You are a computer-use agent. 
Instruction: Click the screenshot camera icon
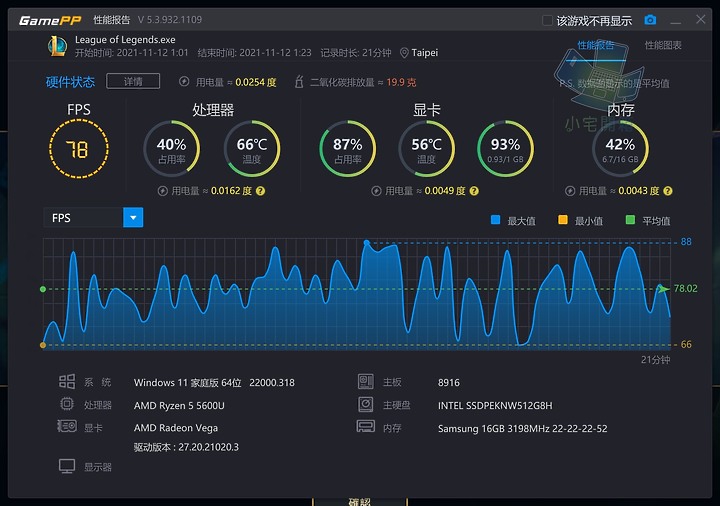tap(650, 20)
